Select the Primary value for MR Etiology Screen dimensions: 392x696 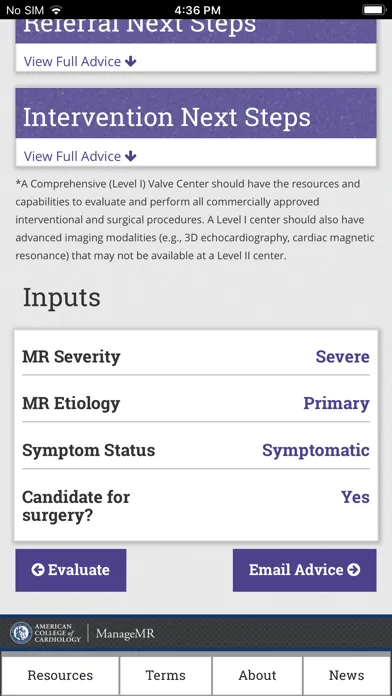click(336, 403)
